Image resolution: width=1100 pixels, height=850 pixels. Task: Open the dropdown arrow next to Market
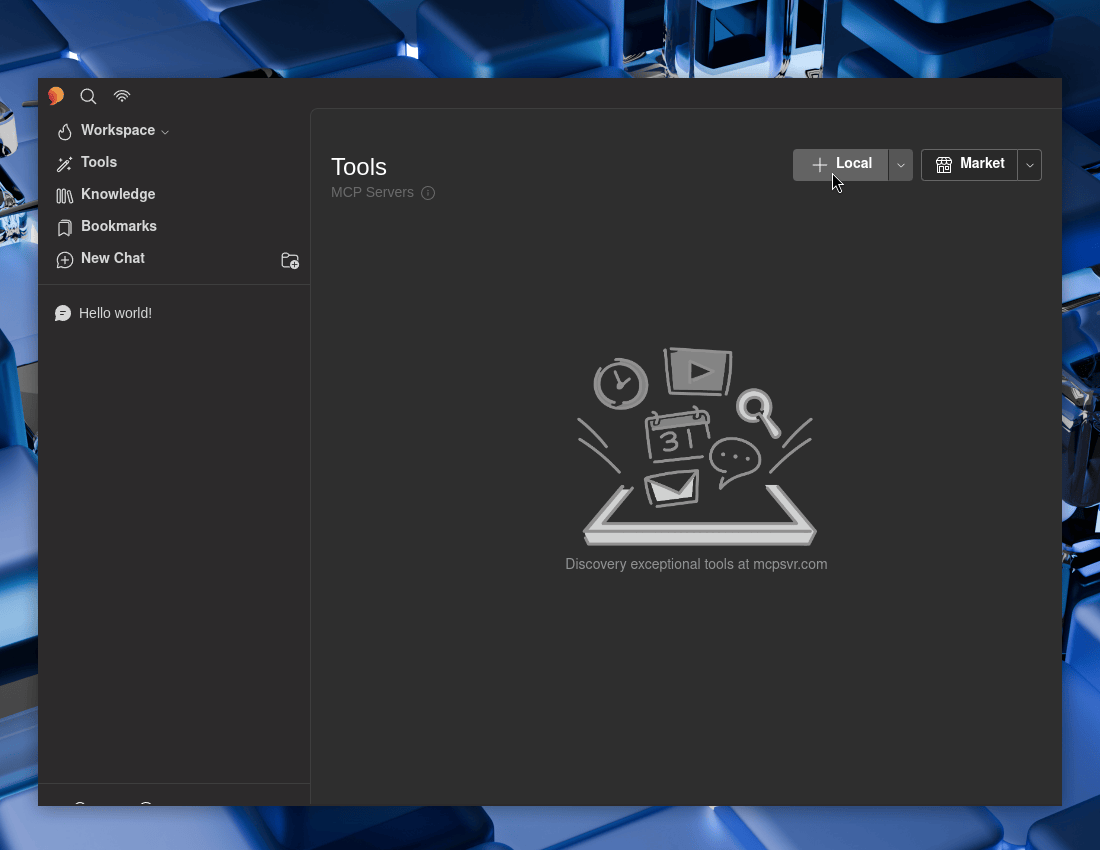[1029, 164]
